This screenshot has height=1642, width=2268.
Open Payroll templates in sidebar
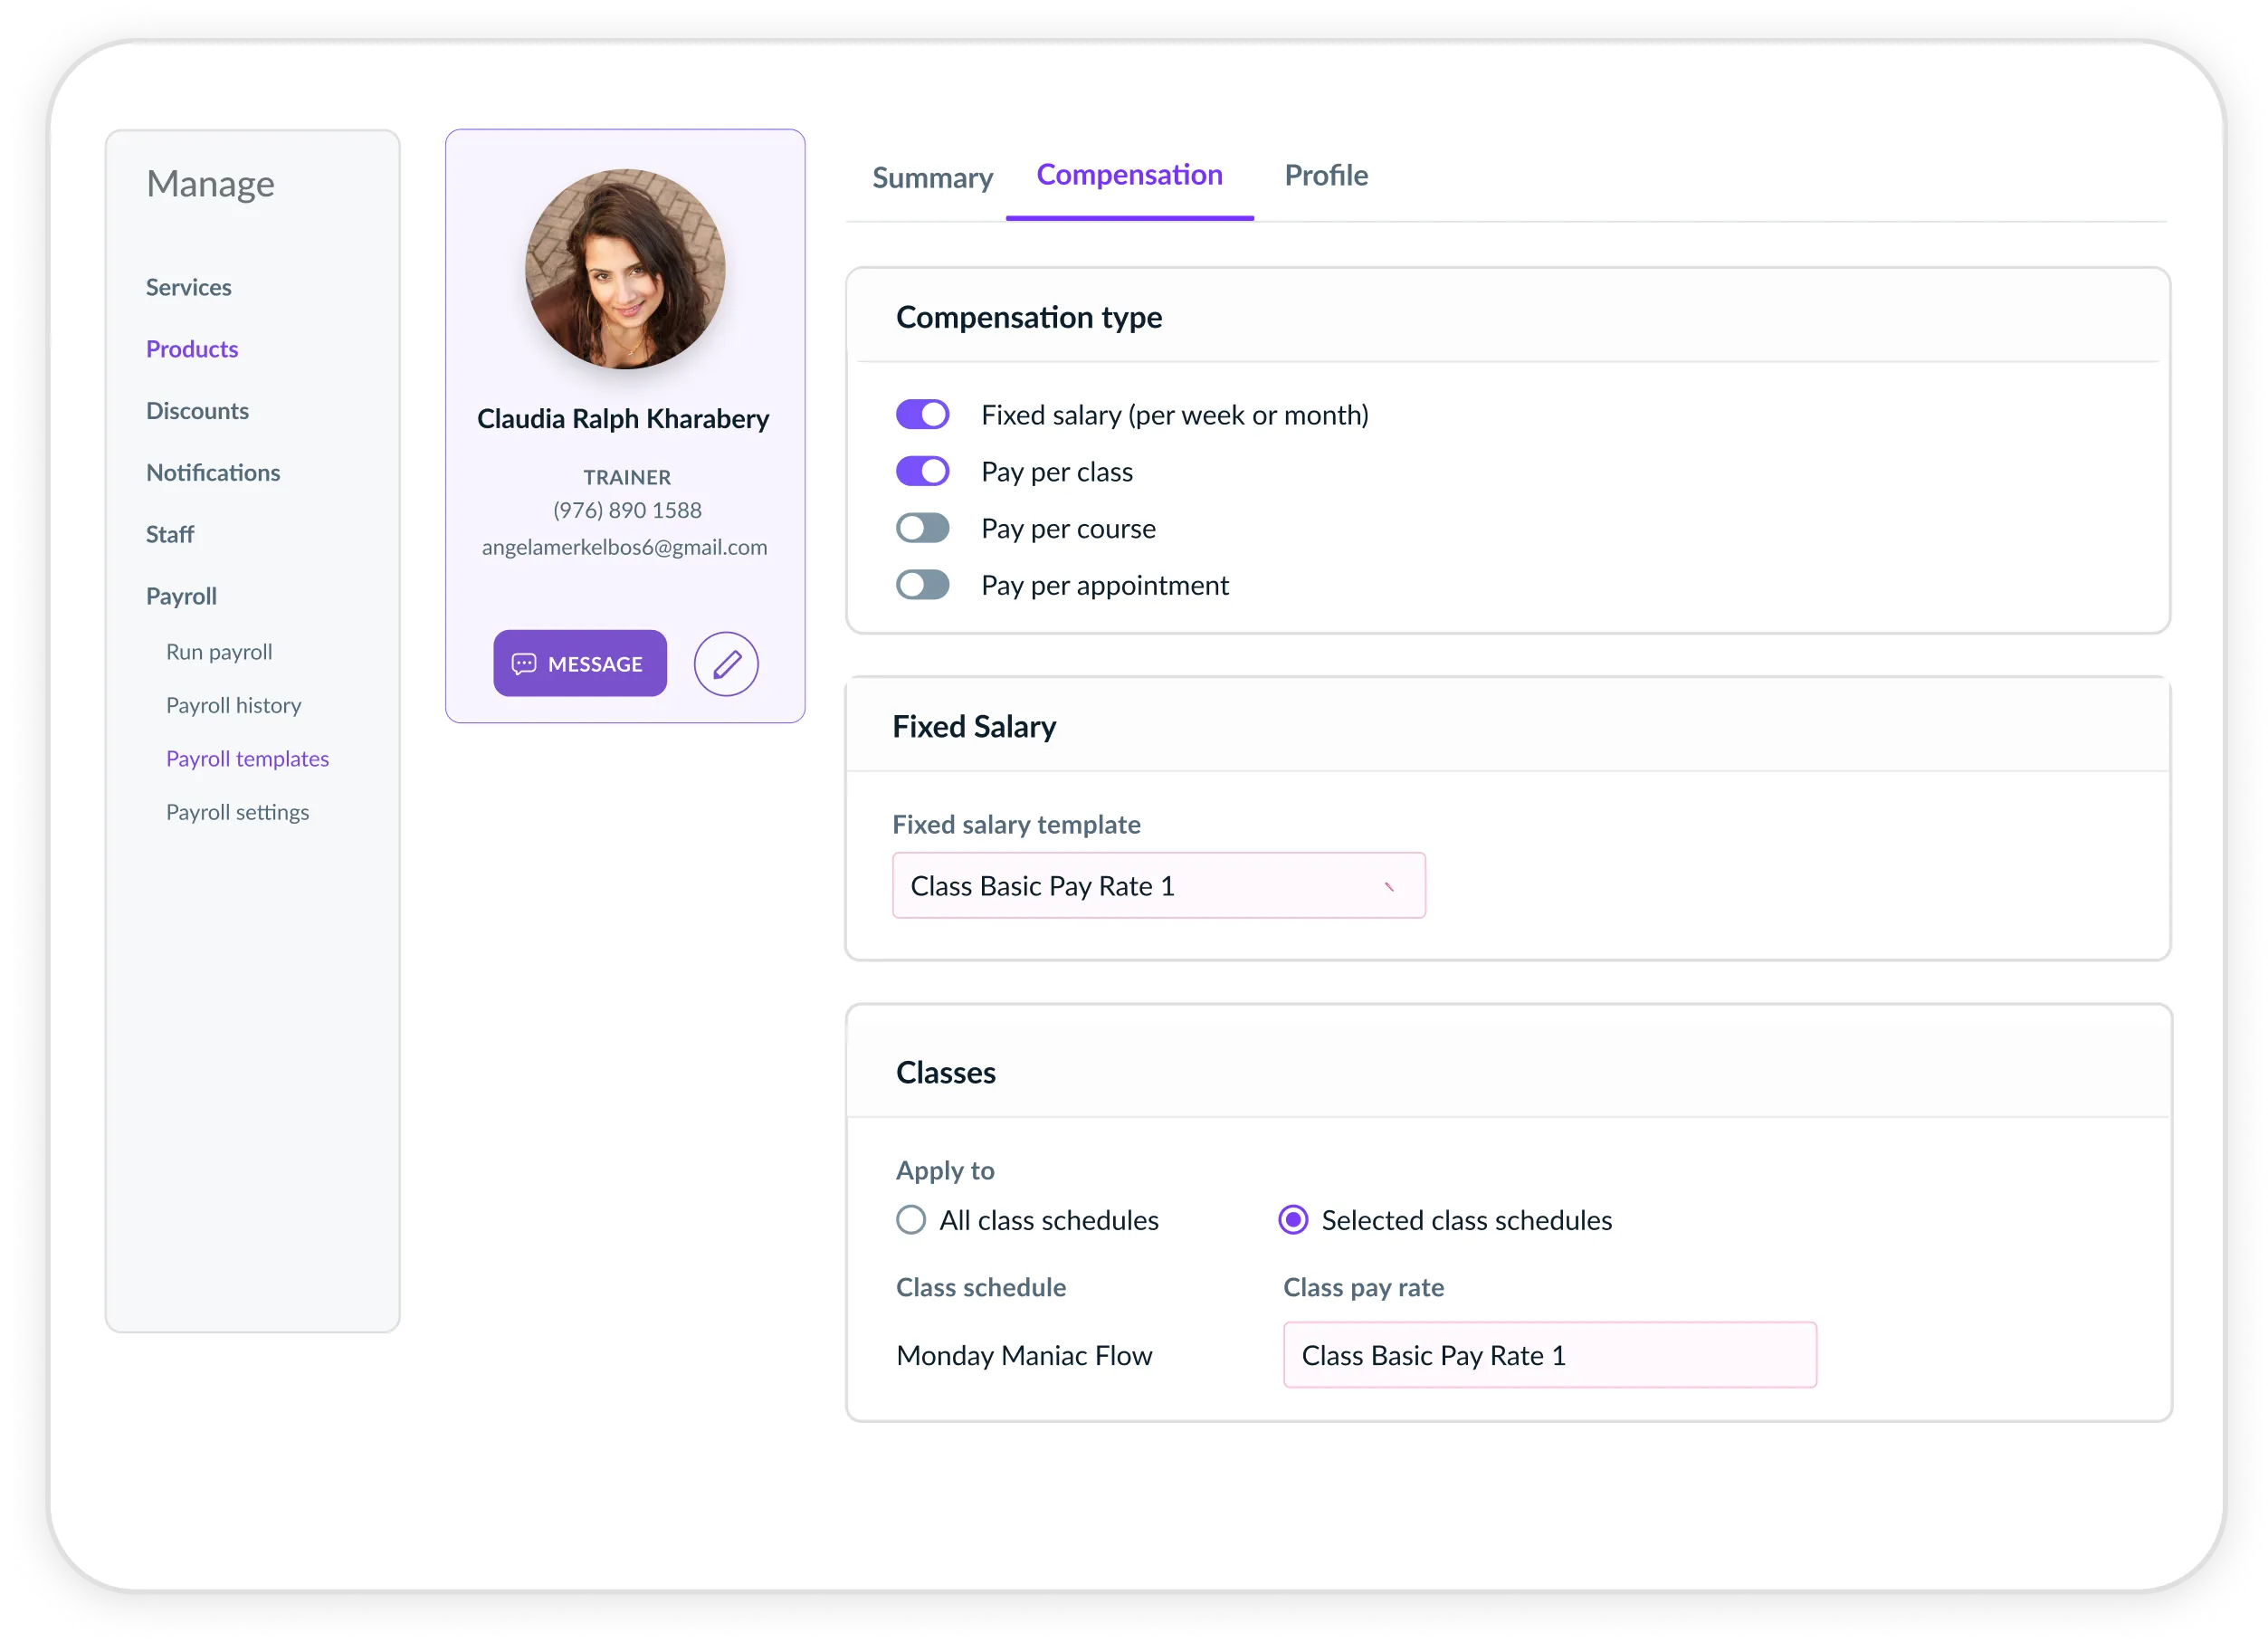247,759
